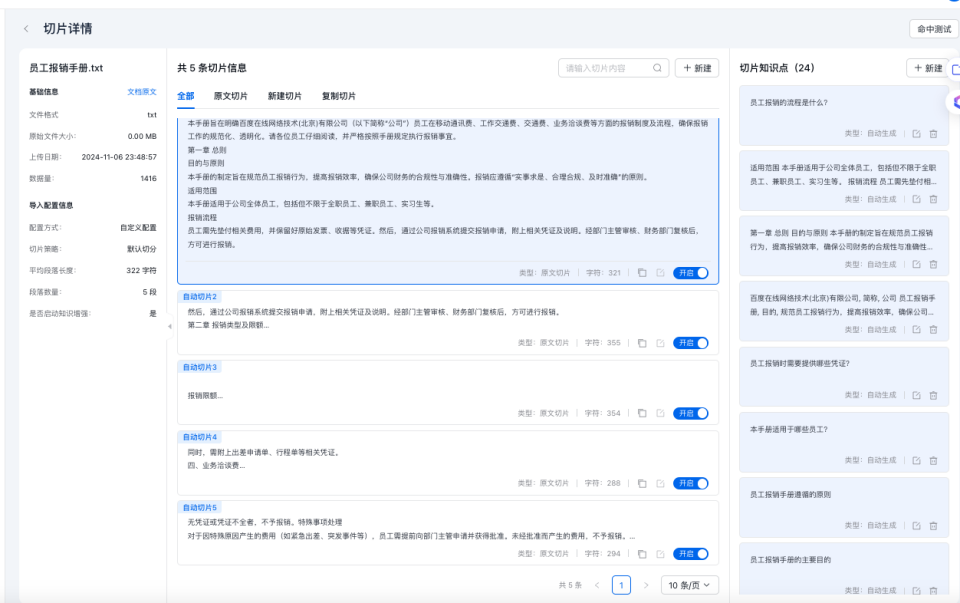The image size is (960, 603).
Task: Delete knowledge point 员工报销时需要提供哪些凭证?
Action: (x=933, y=395)
